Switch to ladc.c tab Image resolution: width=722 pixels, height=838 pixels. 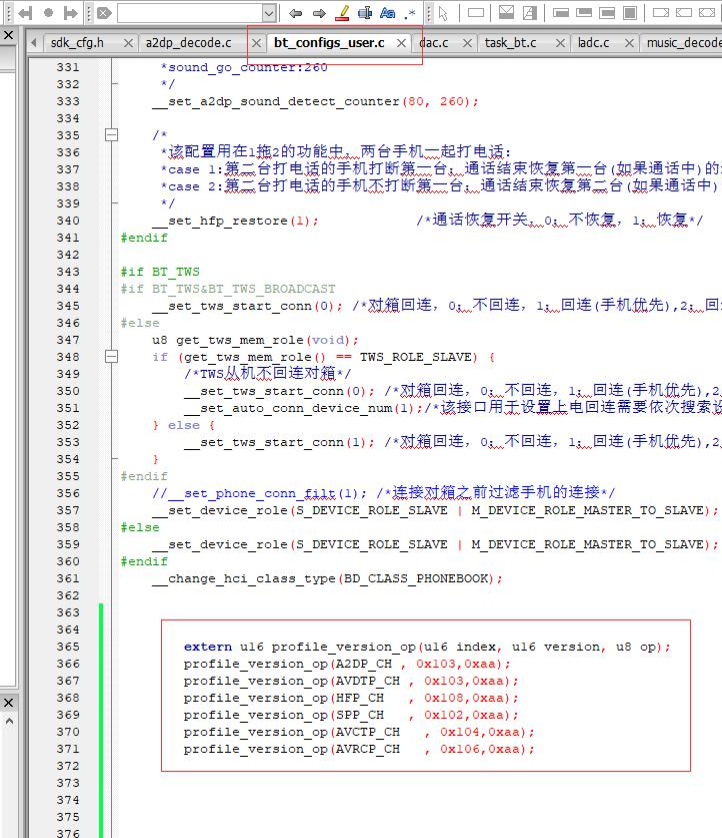click(x=593, y=43)
